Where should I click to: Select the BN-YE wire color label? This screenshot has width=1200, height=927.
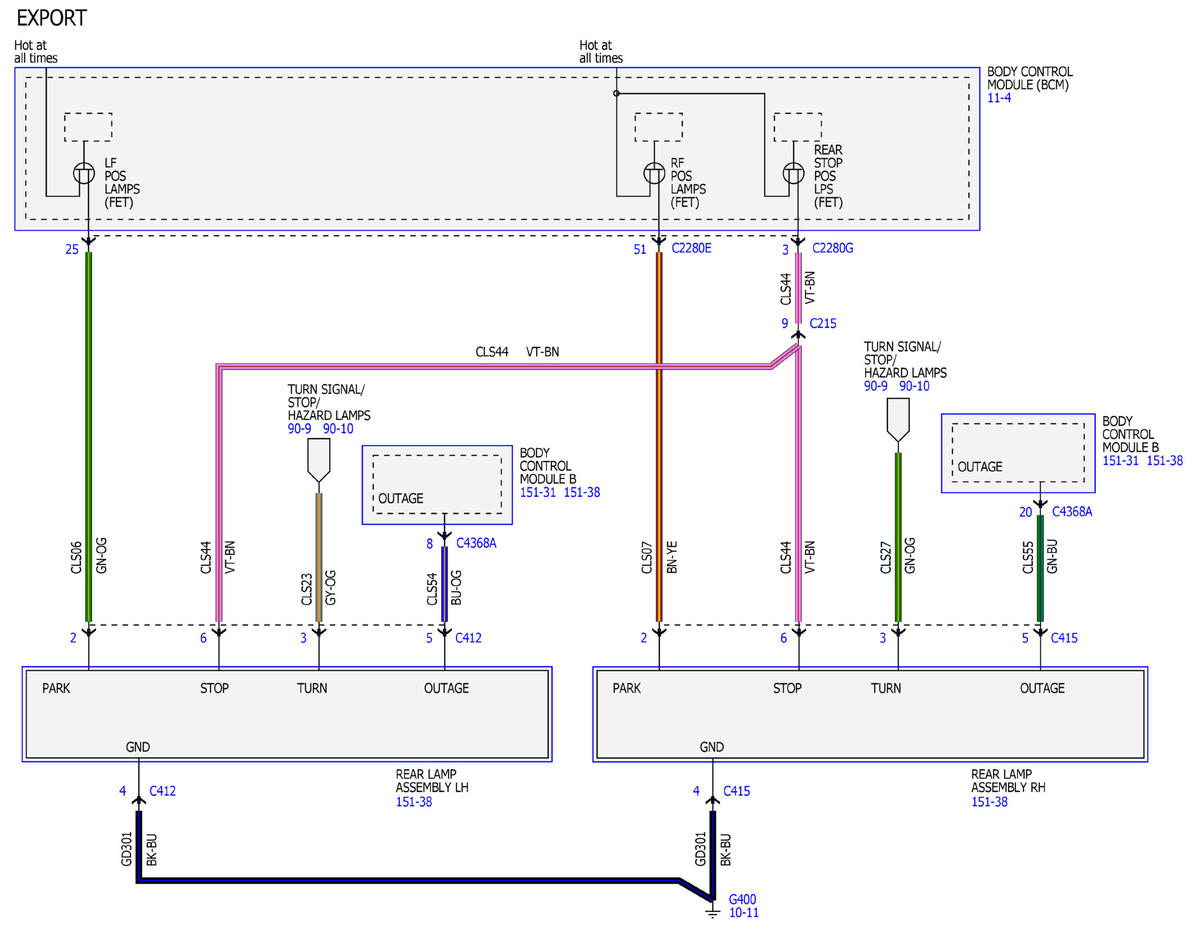point(672,555)
